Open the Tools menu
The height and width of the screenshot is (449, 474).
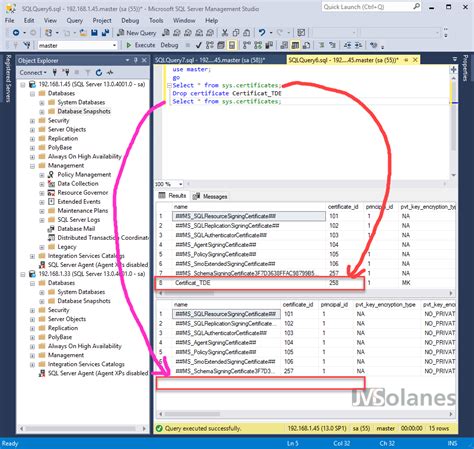156,20
